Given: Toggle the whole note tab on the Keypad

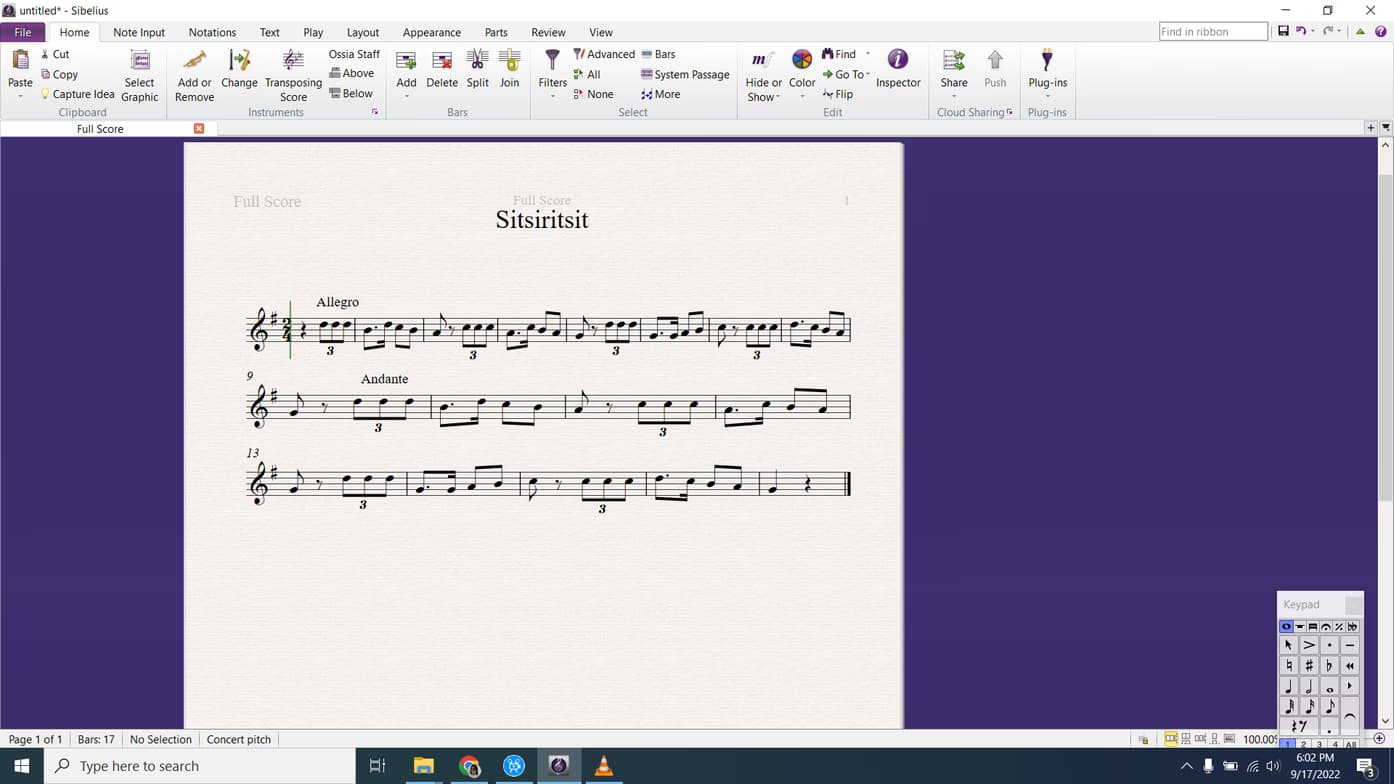Looking at the screenshot, I should (x=1288, y=627).
